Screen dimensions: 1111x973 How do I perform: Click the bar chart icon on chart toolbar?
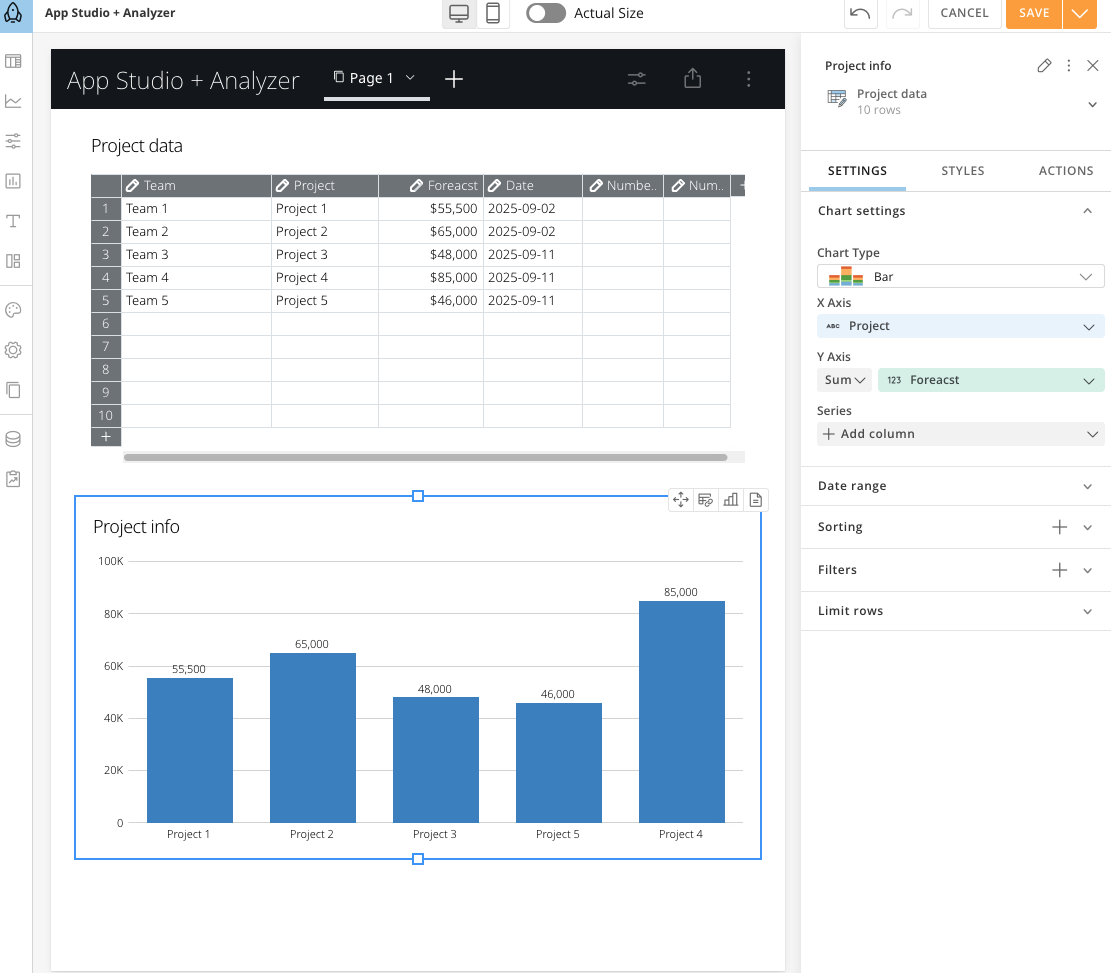pyautogui.click(x=731, y=500)
